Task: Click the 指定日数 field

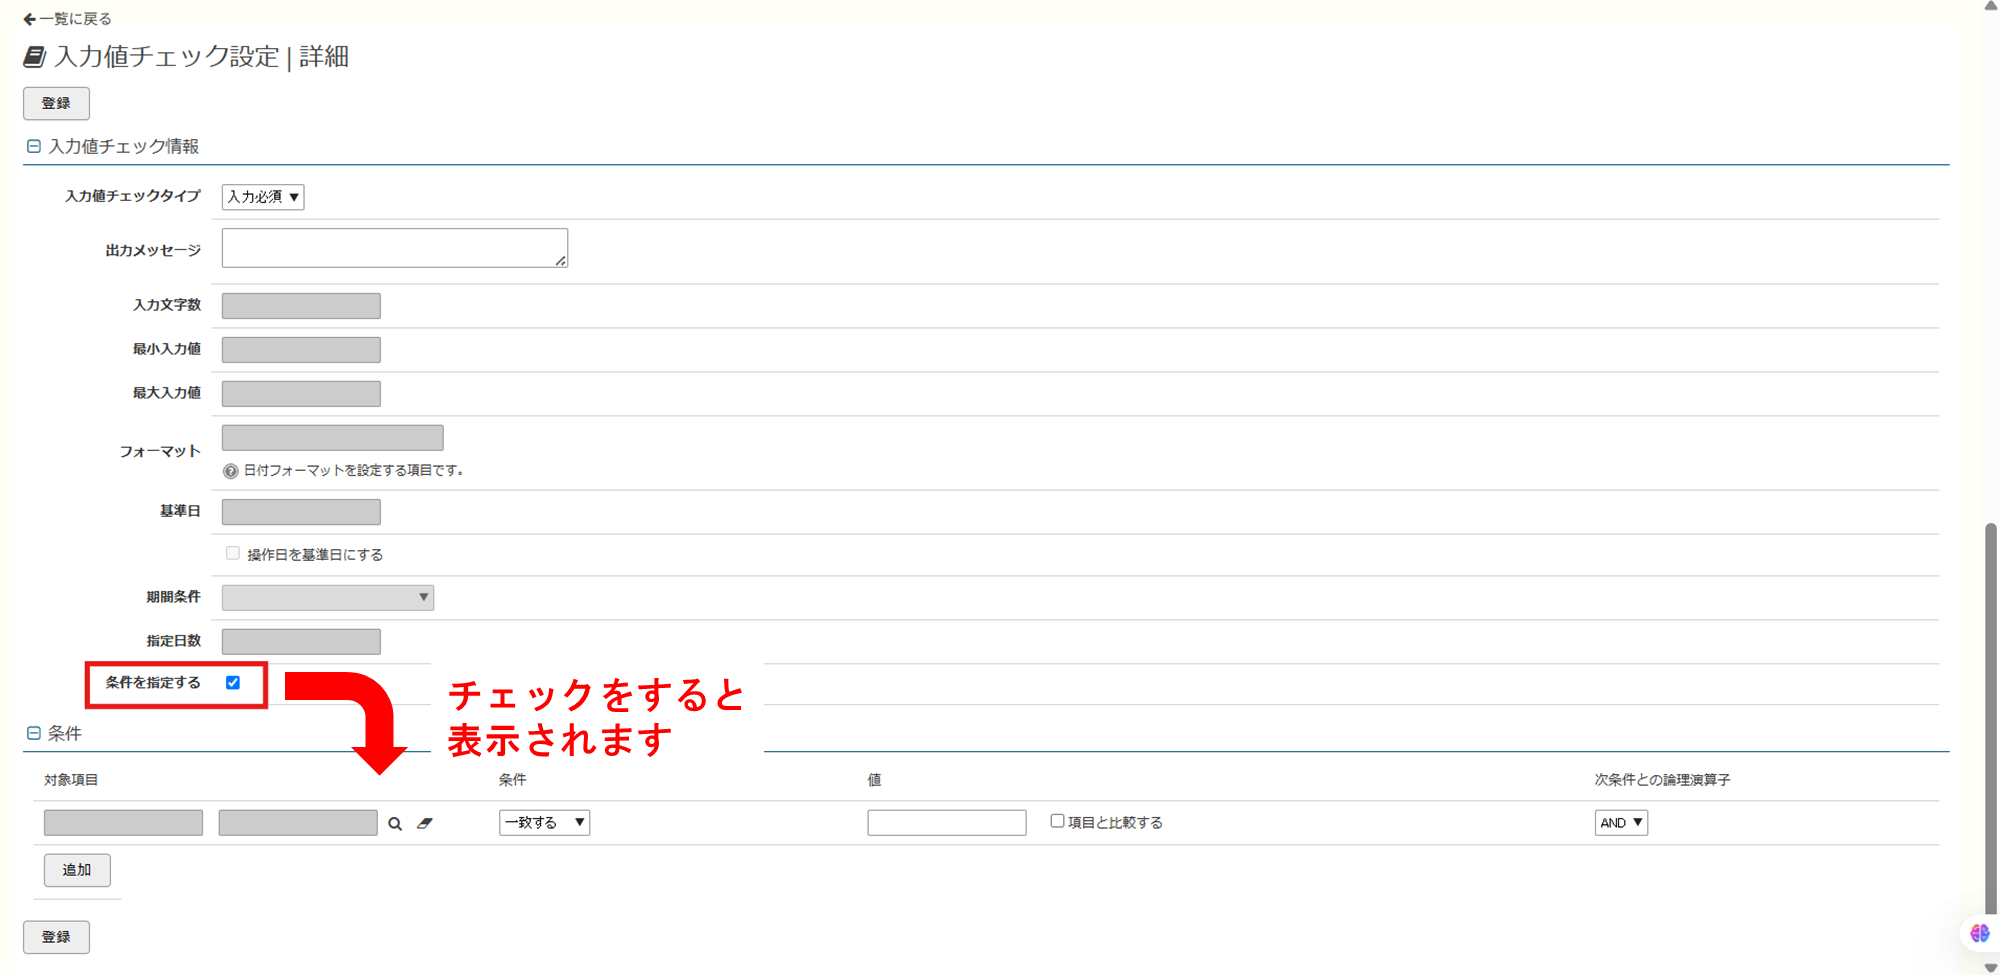Action: [x=301, y=641]
